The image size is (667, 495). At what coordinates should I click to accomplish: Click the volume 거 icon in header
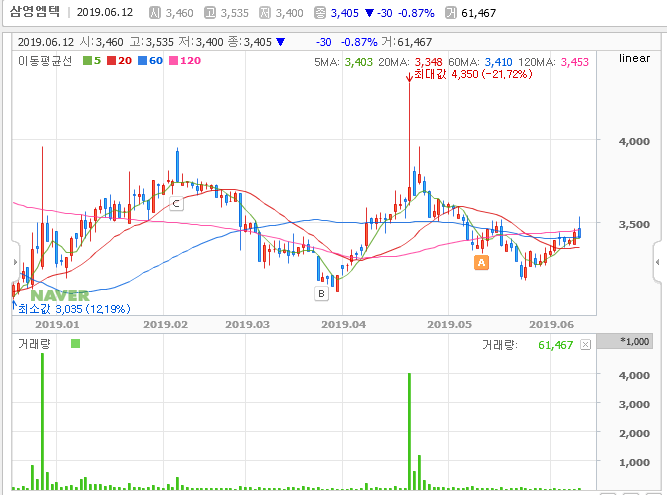(450, 13)
